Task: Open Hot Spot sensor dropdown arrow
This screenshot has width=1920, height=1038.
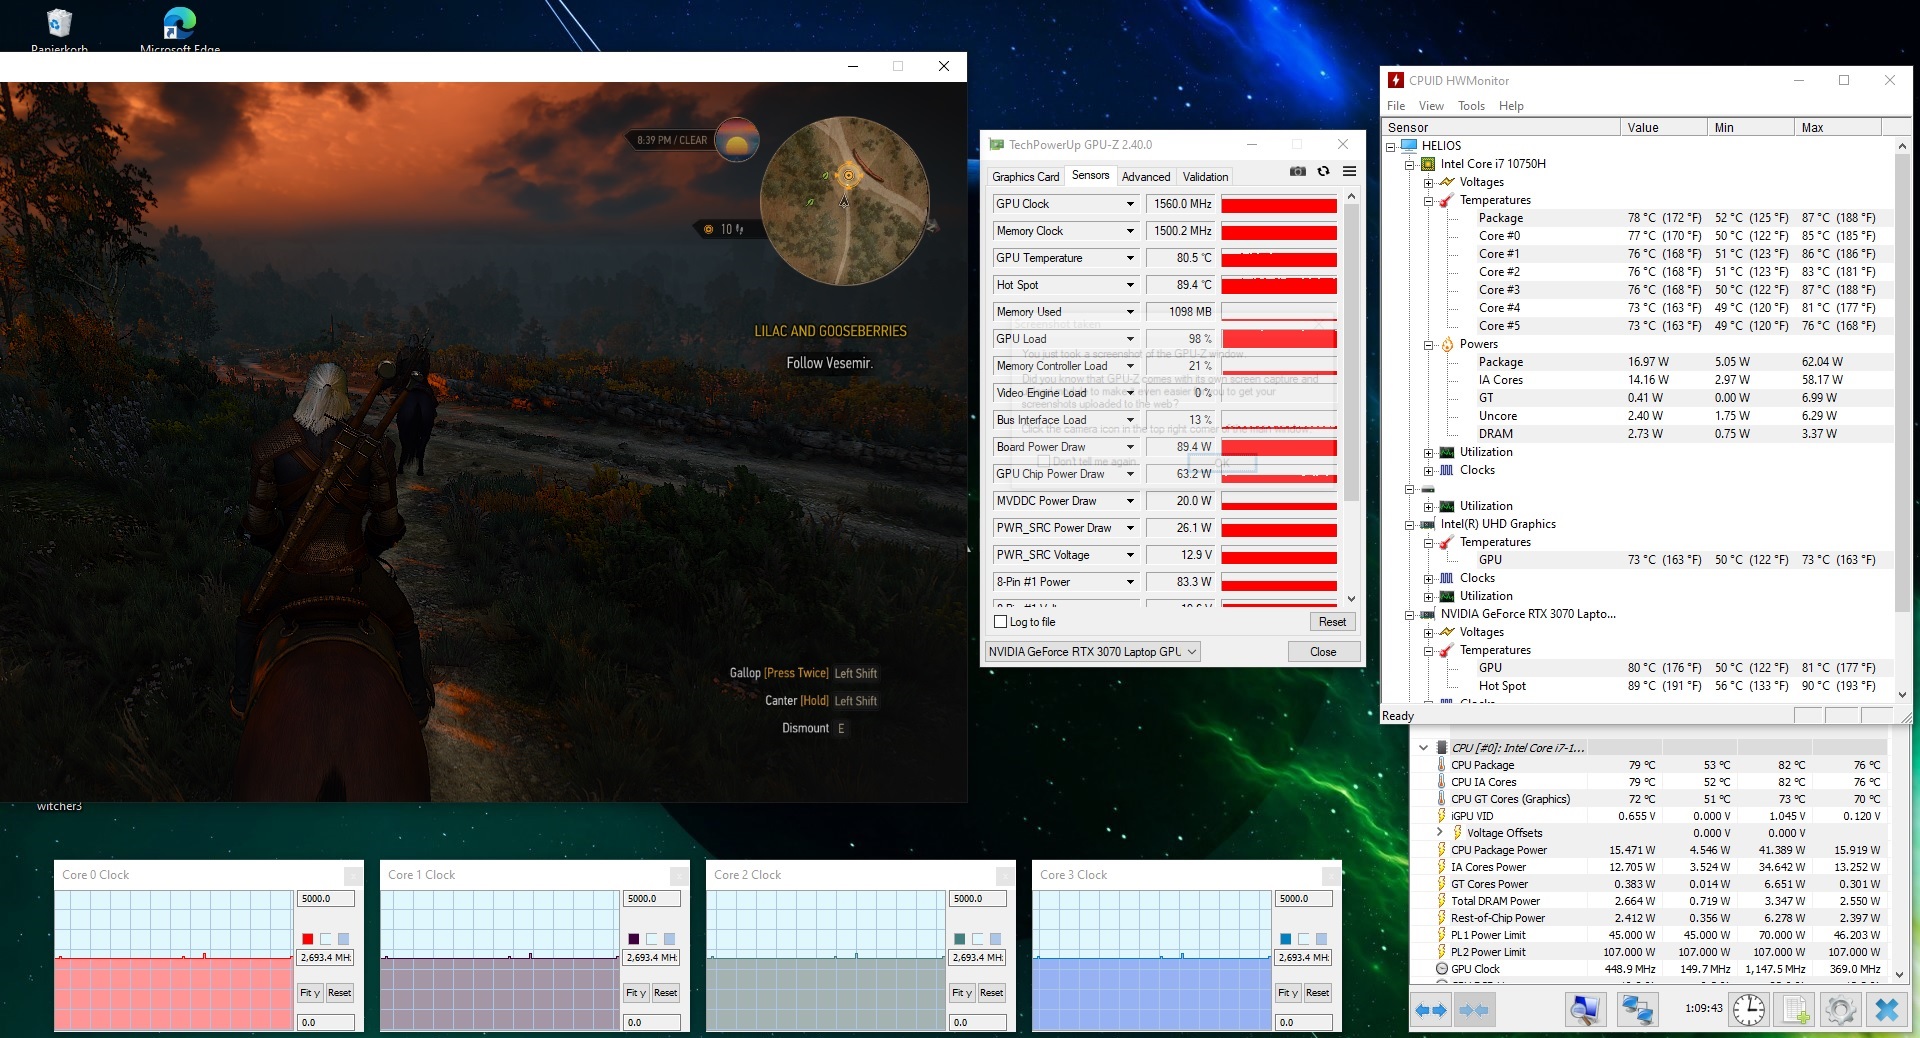Action: click(1130, 285)
